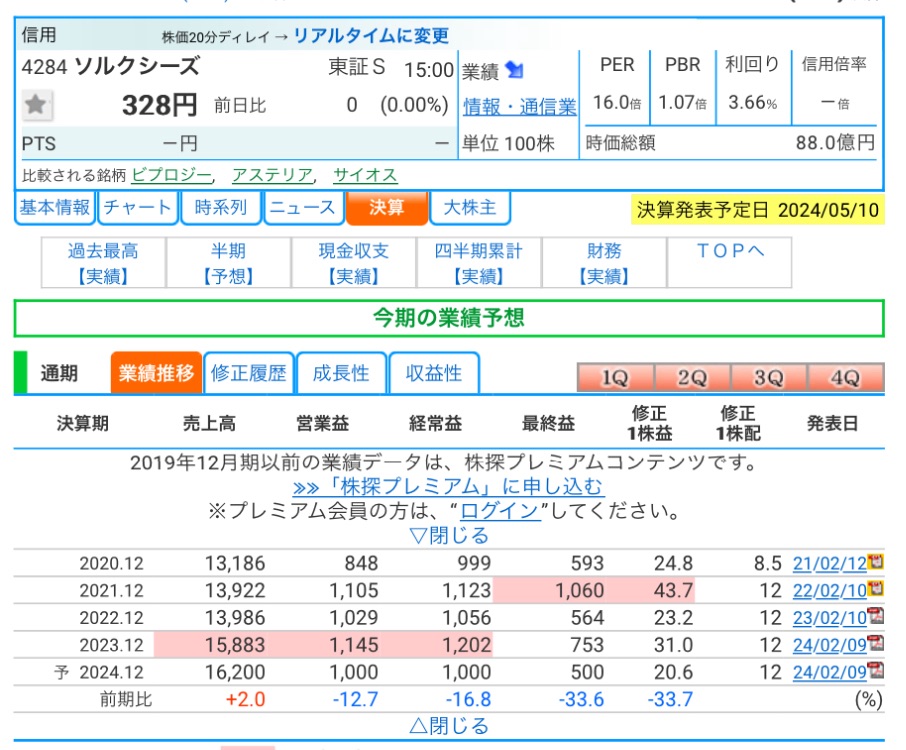This screenshot has height=750, width=906.
Task: Open PDF icon next to 23/02/10
Action: tap(876, 615)
